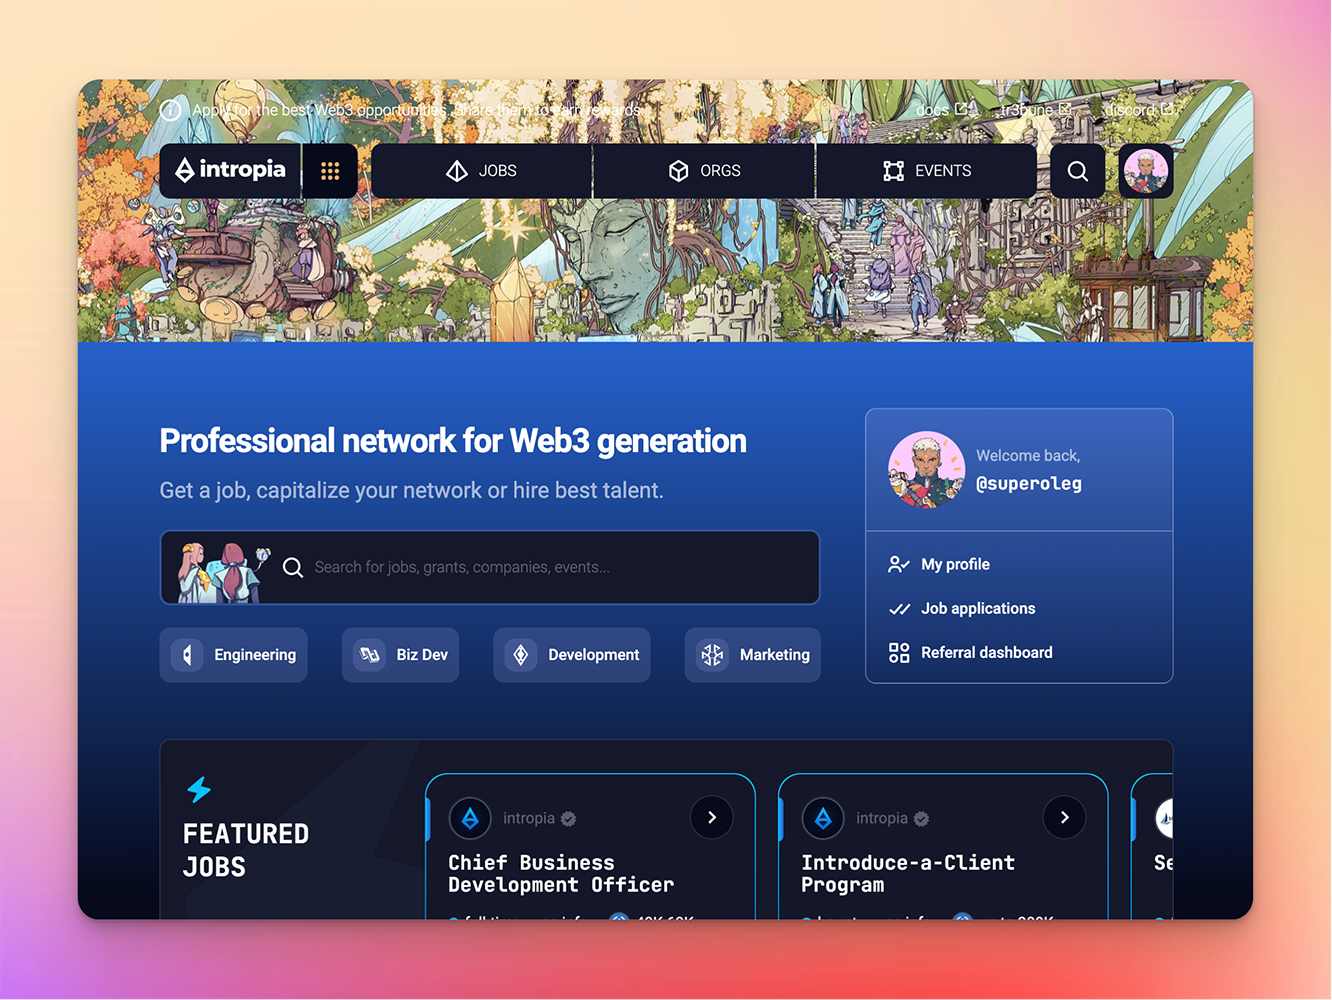Click the @superoleg username
1332x1000 pixels.
(1029, 484)
